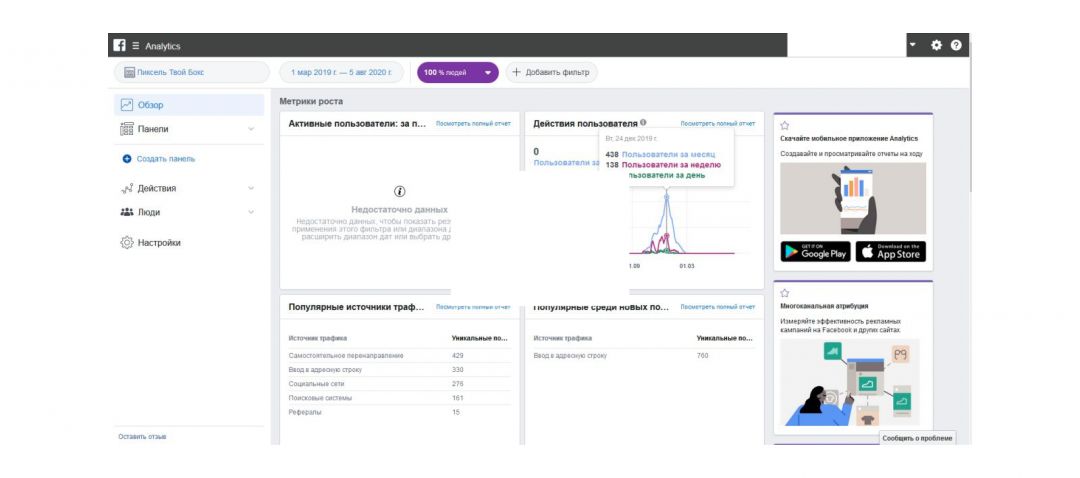Click the gear icon next to Настройки

(127, 242)
